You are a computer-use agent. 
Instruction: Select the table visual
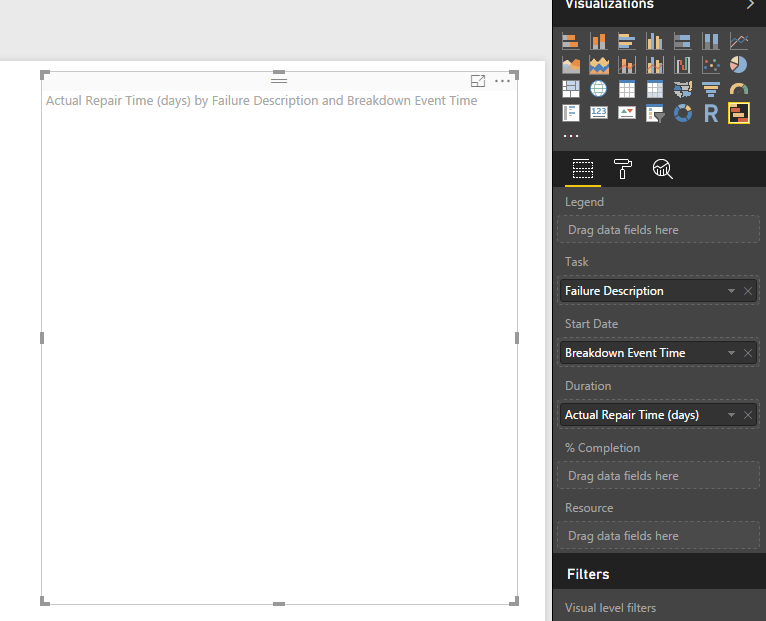coord(627,89)
